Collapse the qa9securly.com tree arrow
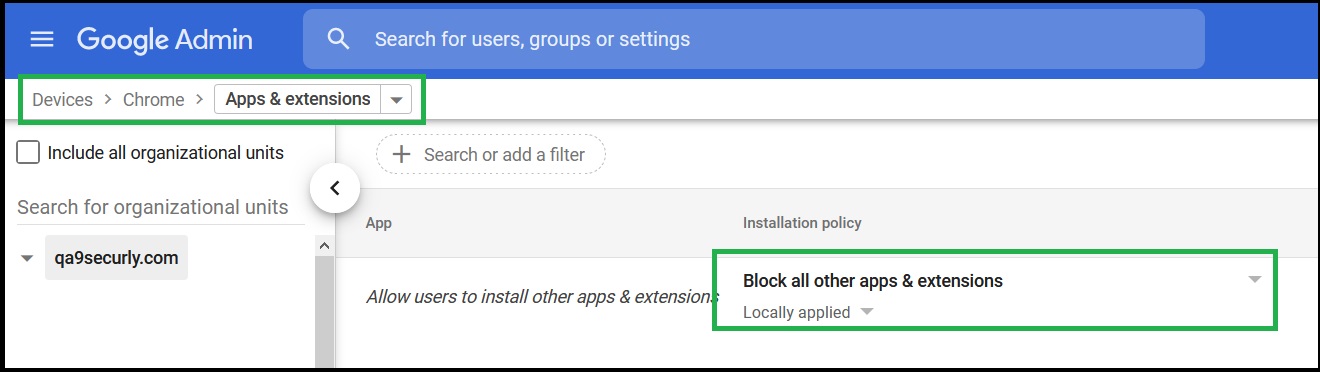 tap(27, 259)
